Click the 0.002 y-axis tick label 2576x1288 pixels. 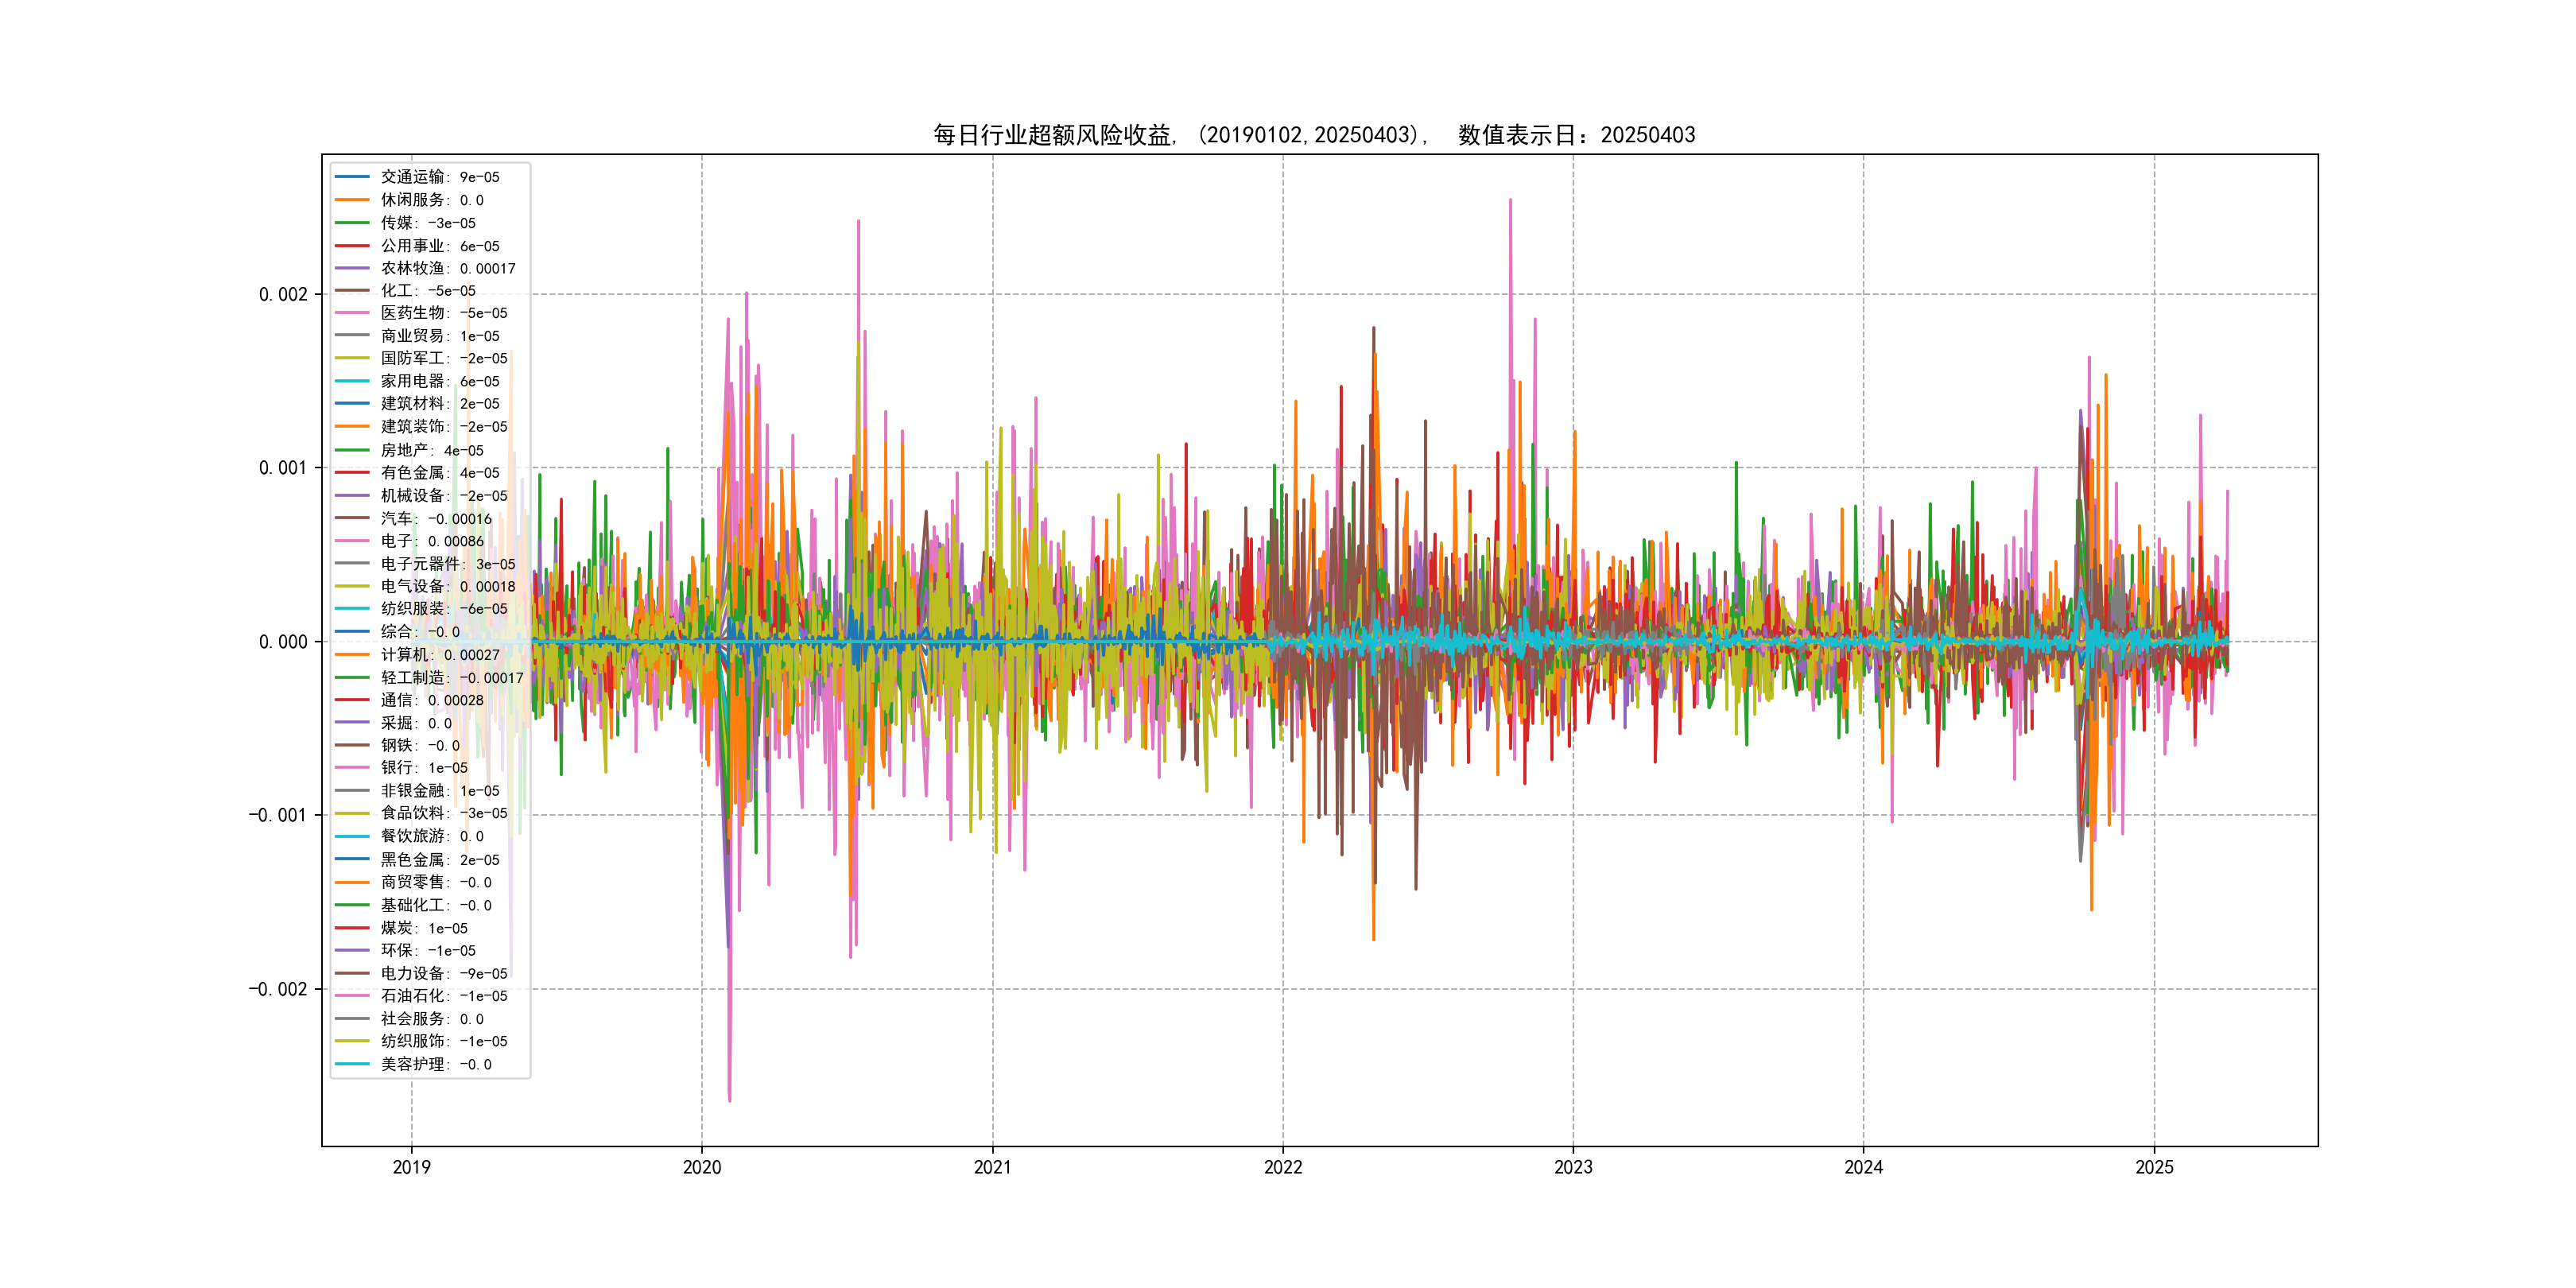click(283, 294)
